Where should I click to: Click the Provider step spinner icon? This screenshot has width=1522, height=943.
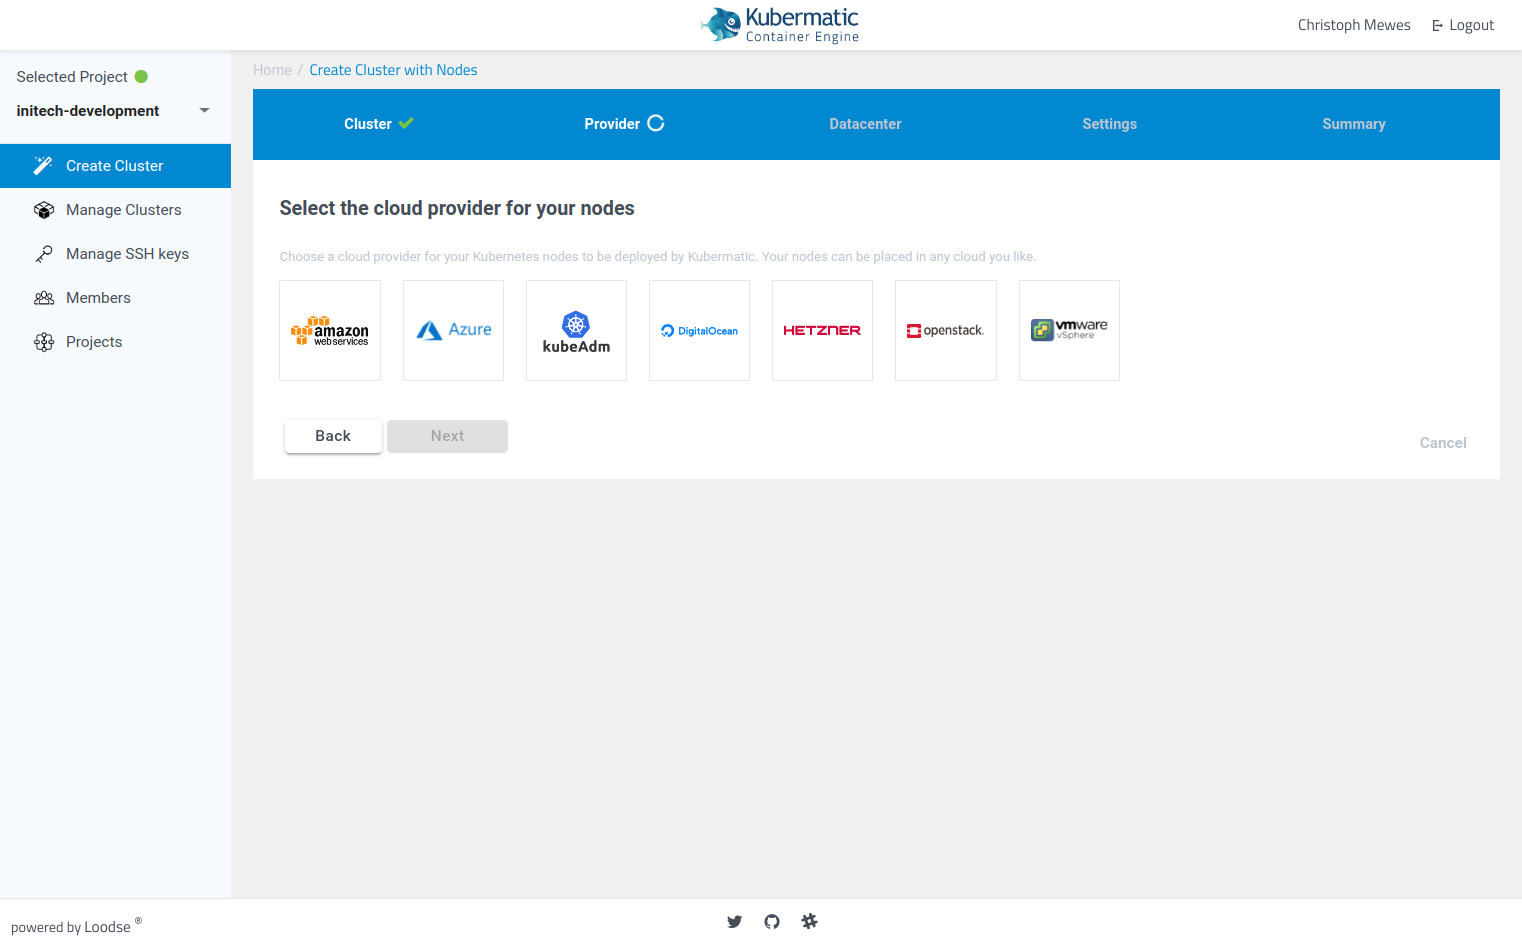656,123
